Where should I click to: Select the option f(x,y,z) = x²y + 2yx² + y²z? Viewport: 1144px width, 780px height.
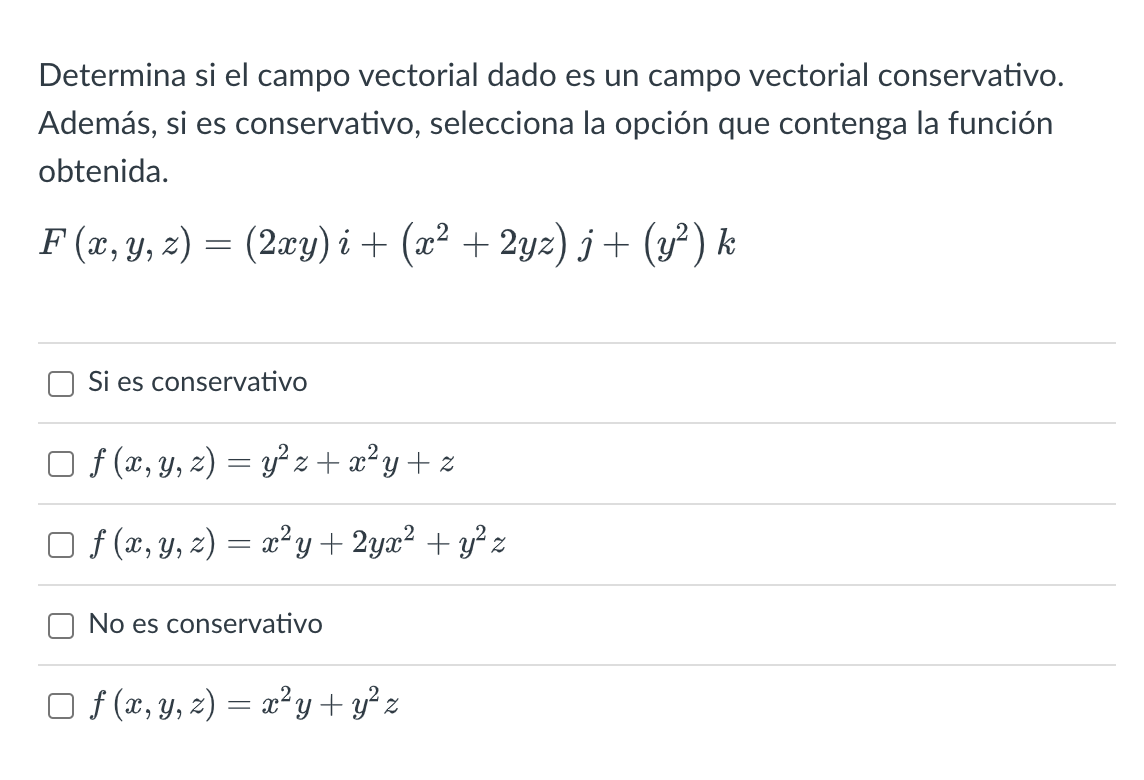click(x=60, y=544)
